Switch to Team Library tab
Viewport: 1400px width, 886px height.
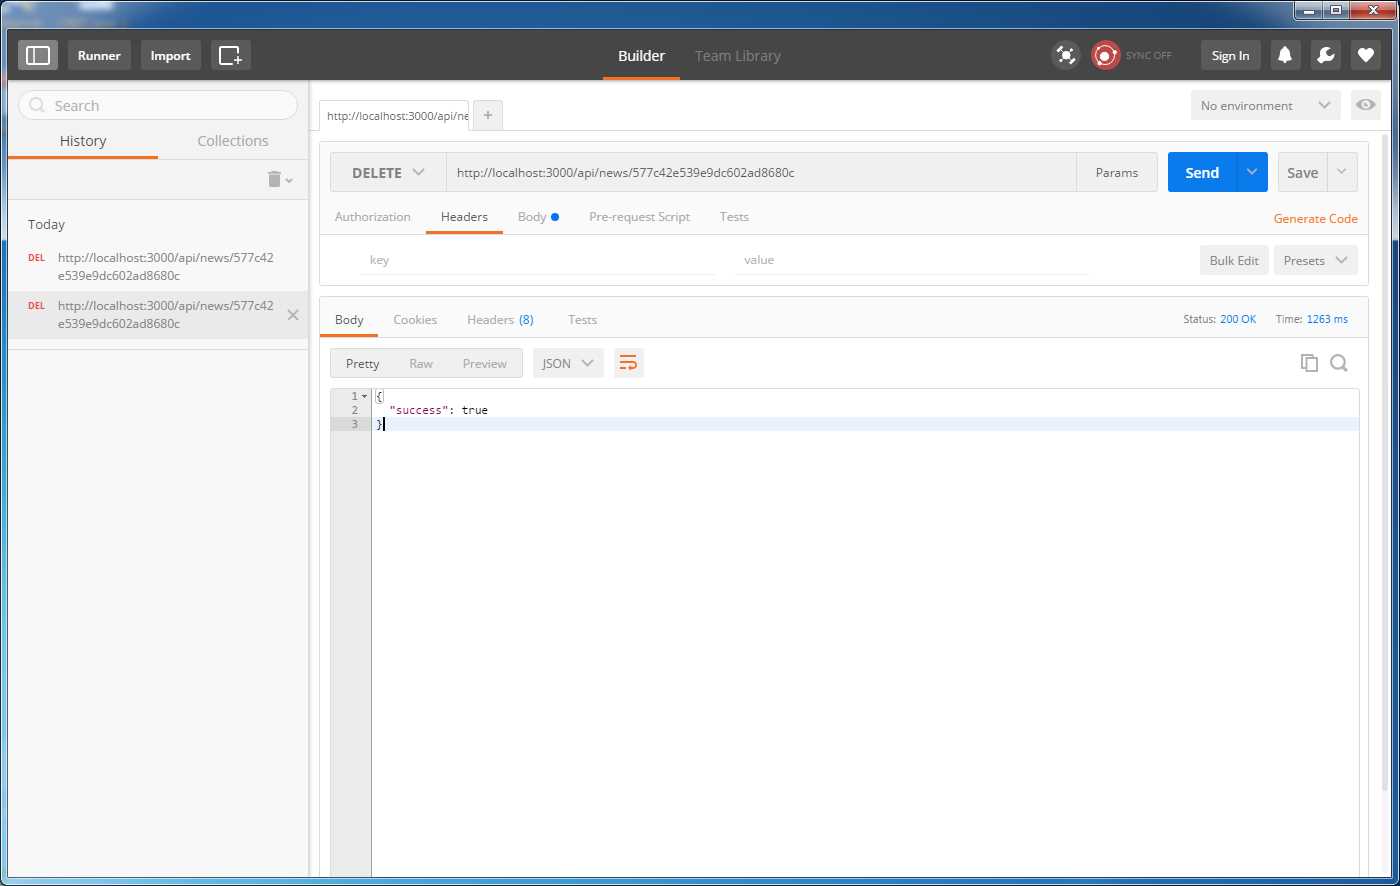point(738,56)
